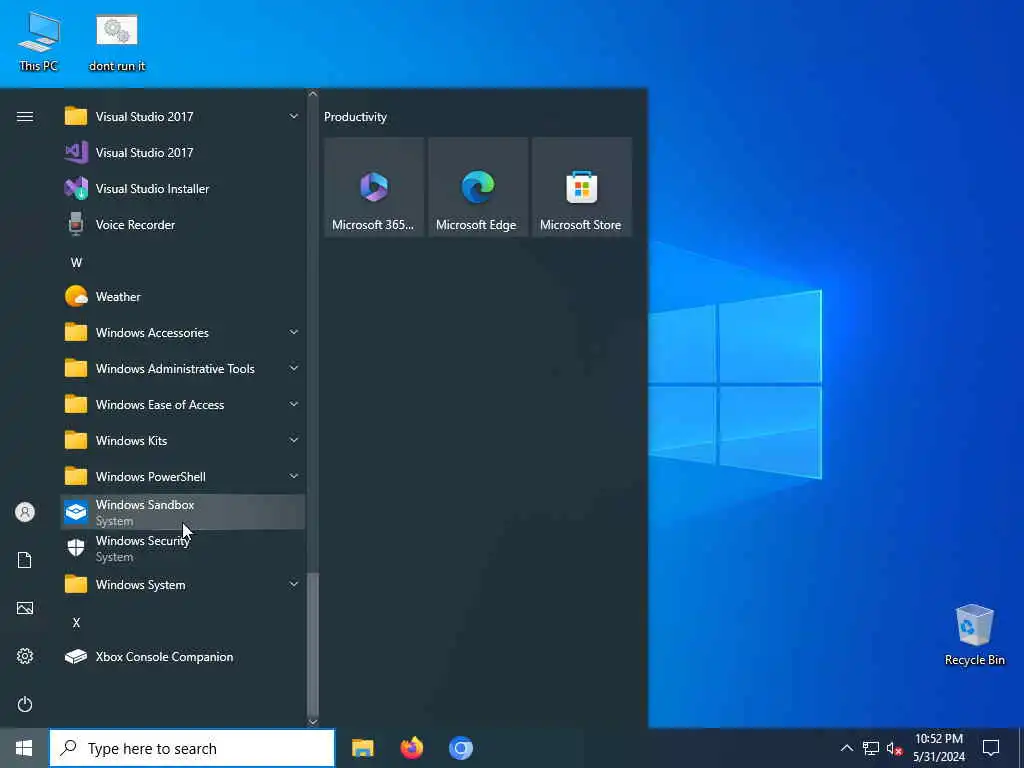
Task: Open the user account icon
Action: click(x=25, y=512)
